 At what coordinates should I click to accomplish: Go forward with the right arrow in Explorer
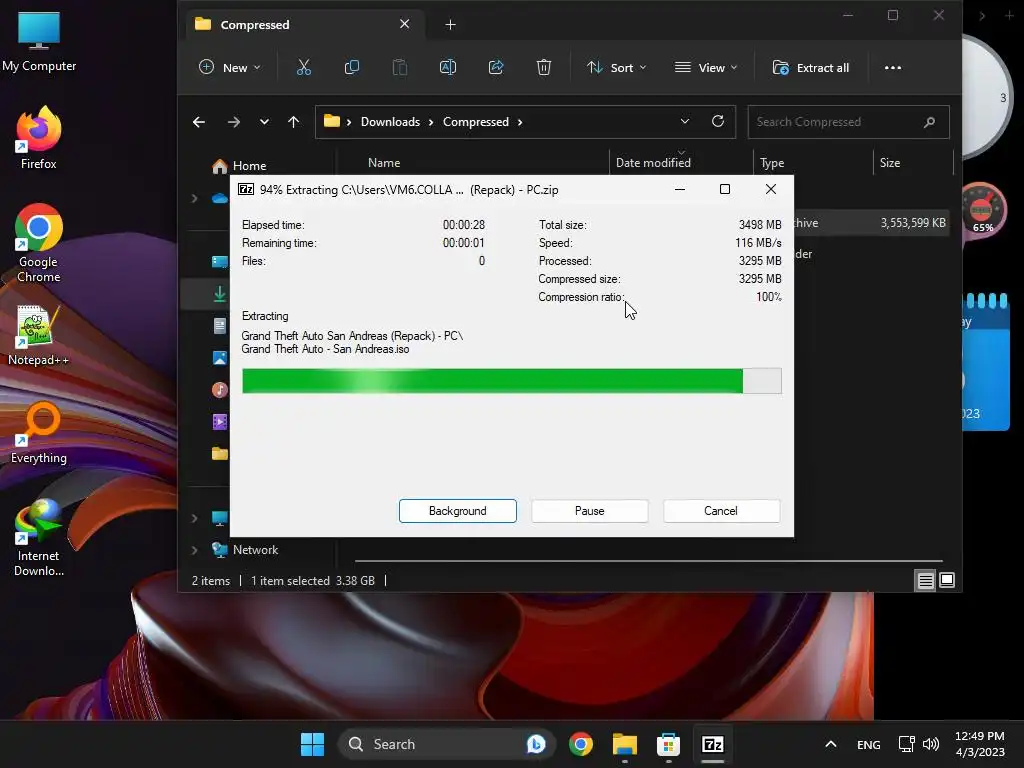click(234, 121)
